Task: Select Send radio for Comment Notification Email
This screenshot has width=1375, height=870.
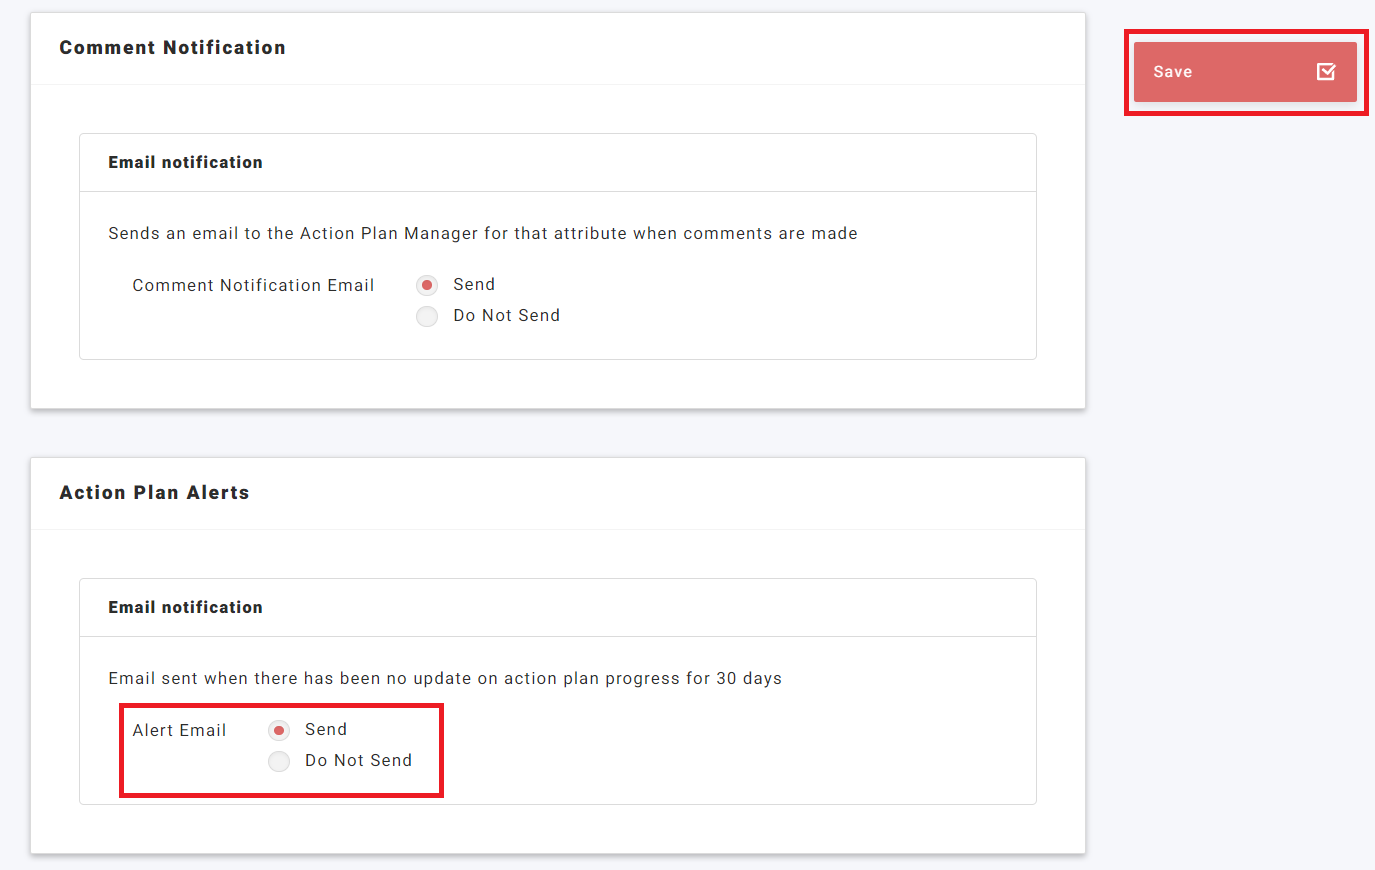Action: point(427,285)
